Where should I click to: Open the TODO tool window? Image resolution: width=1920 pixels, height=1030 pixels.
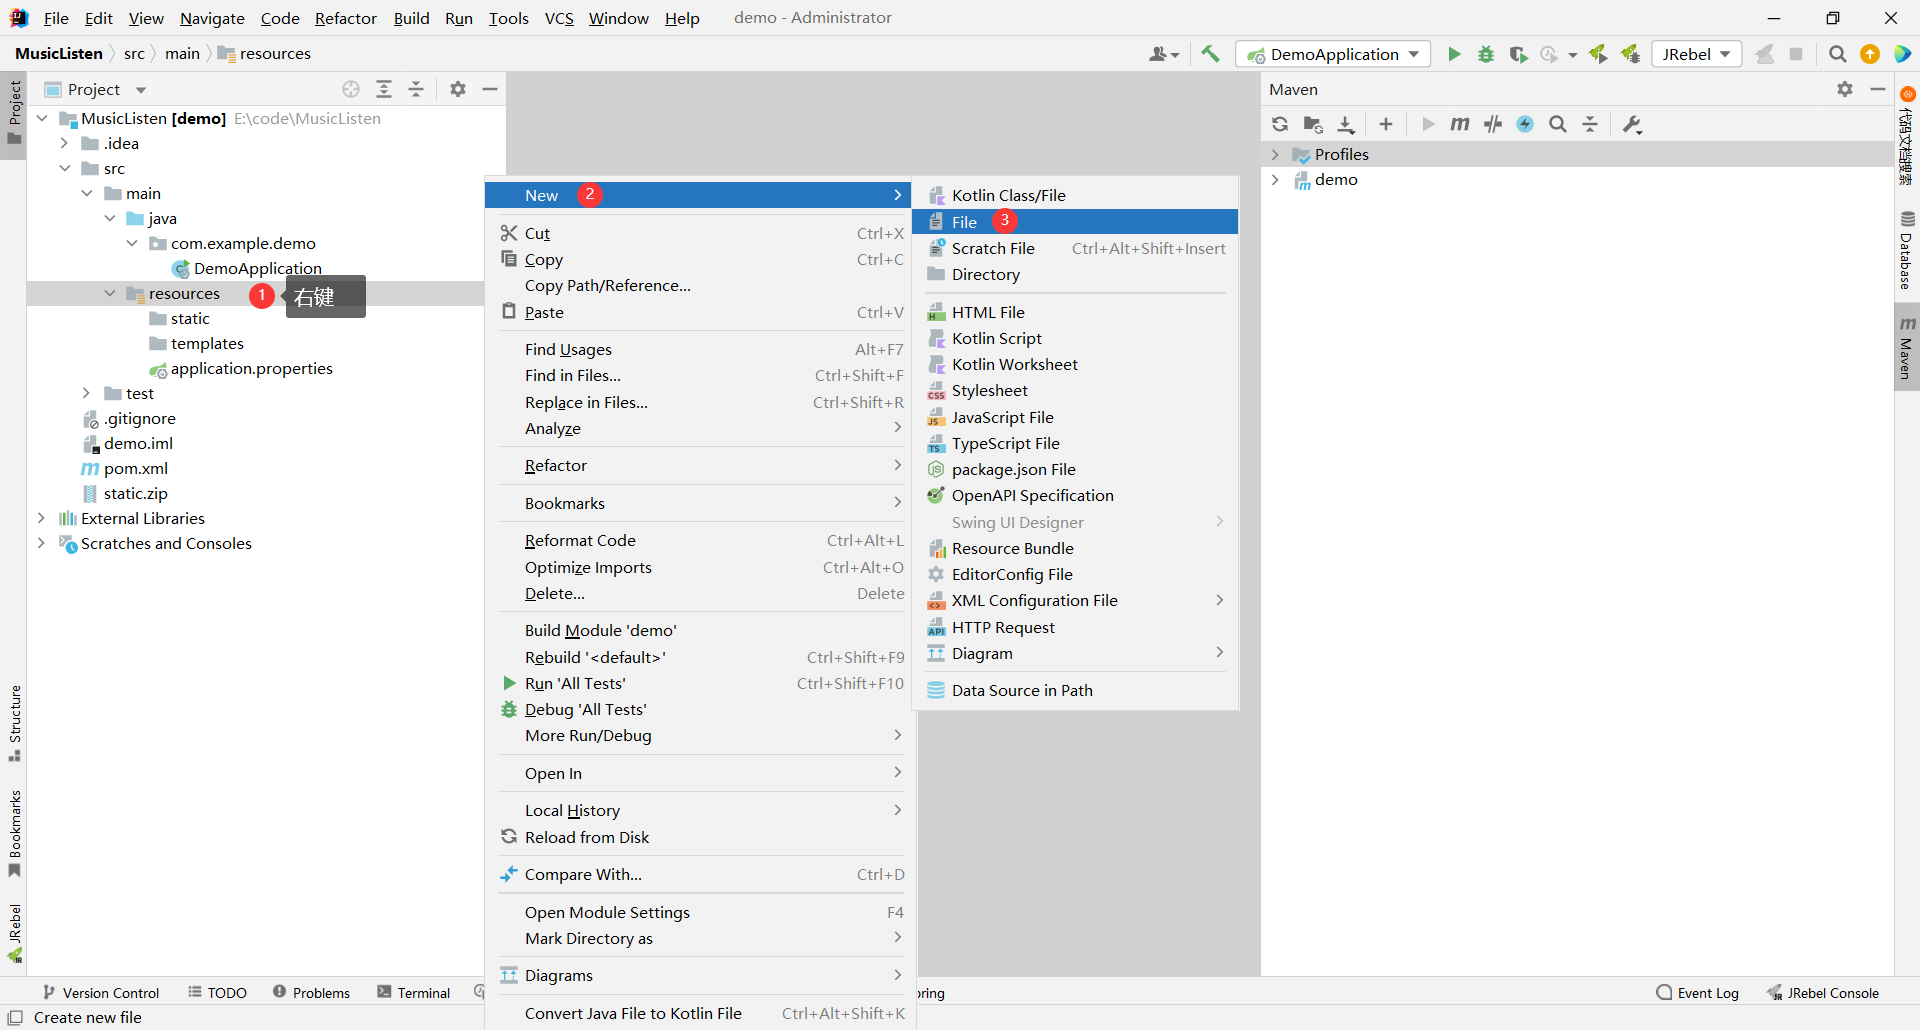point(217,992)
